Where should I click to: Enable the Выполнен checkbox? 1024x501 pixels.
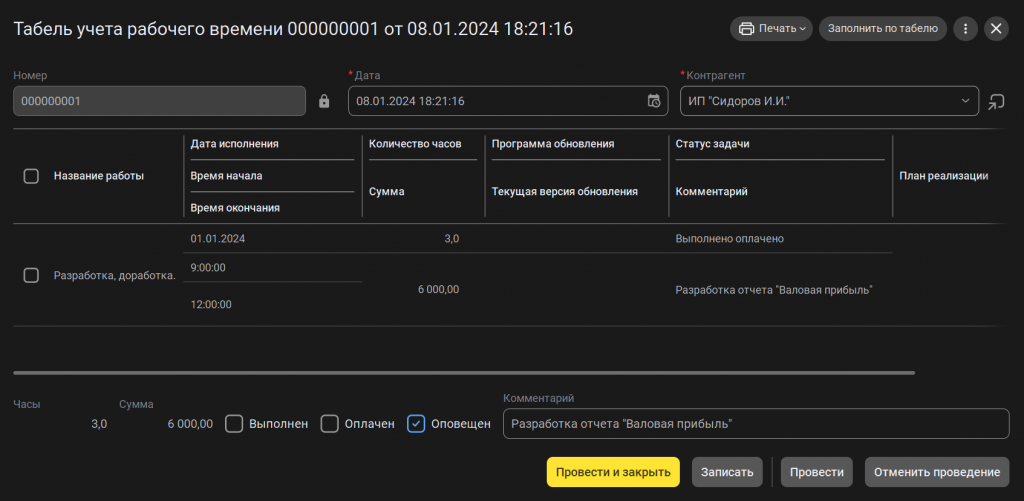(234, 424)
